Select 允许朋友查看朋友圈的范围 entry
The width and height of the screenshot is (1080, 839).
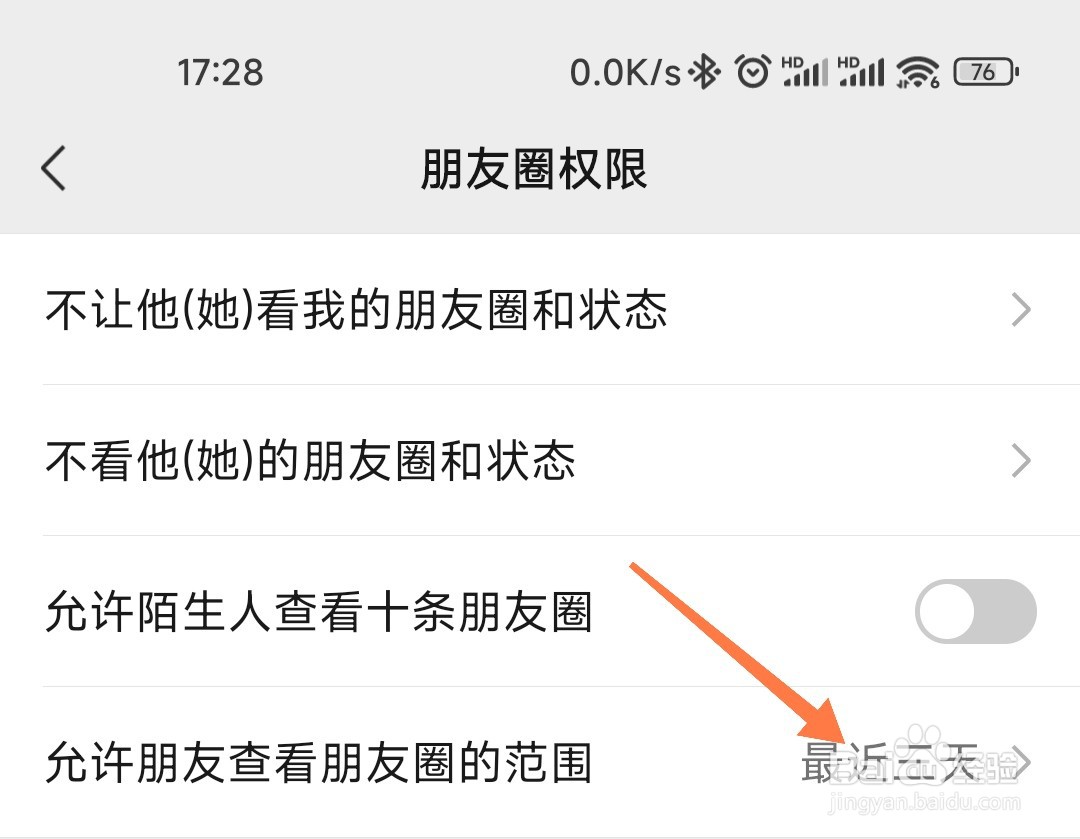[x=540, y=763]
